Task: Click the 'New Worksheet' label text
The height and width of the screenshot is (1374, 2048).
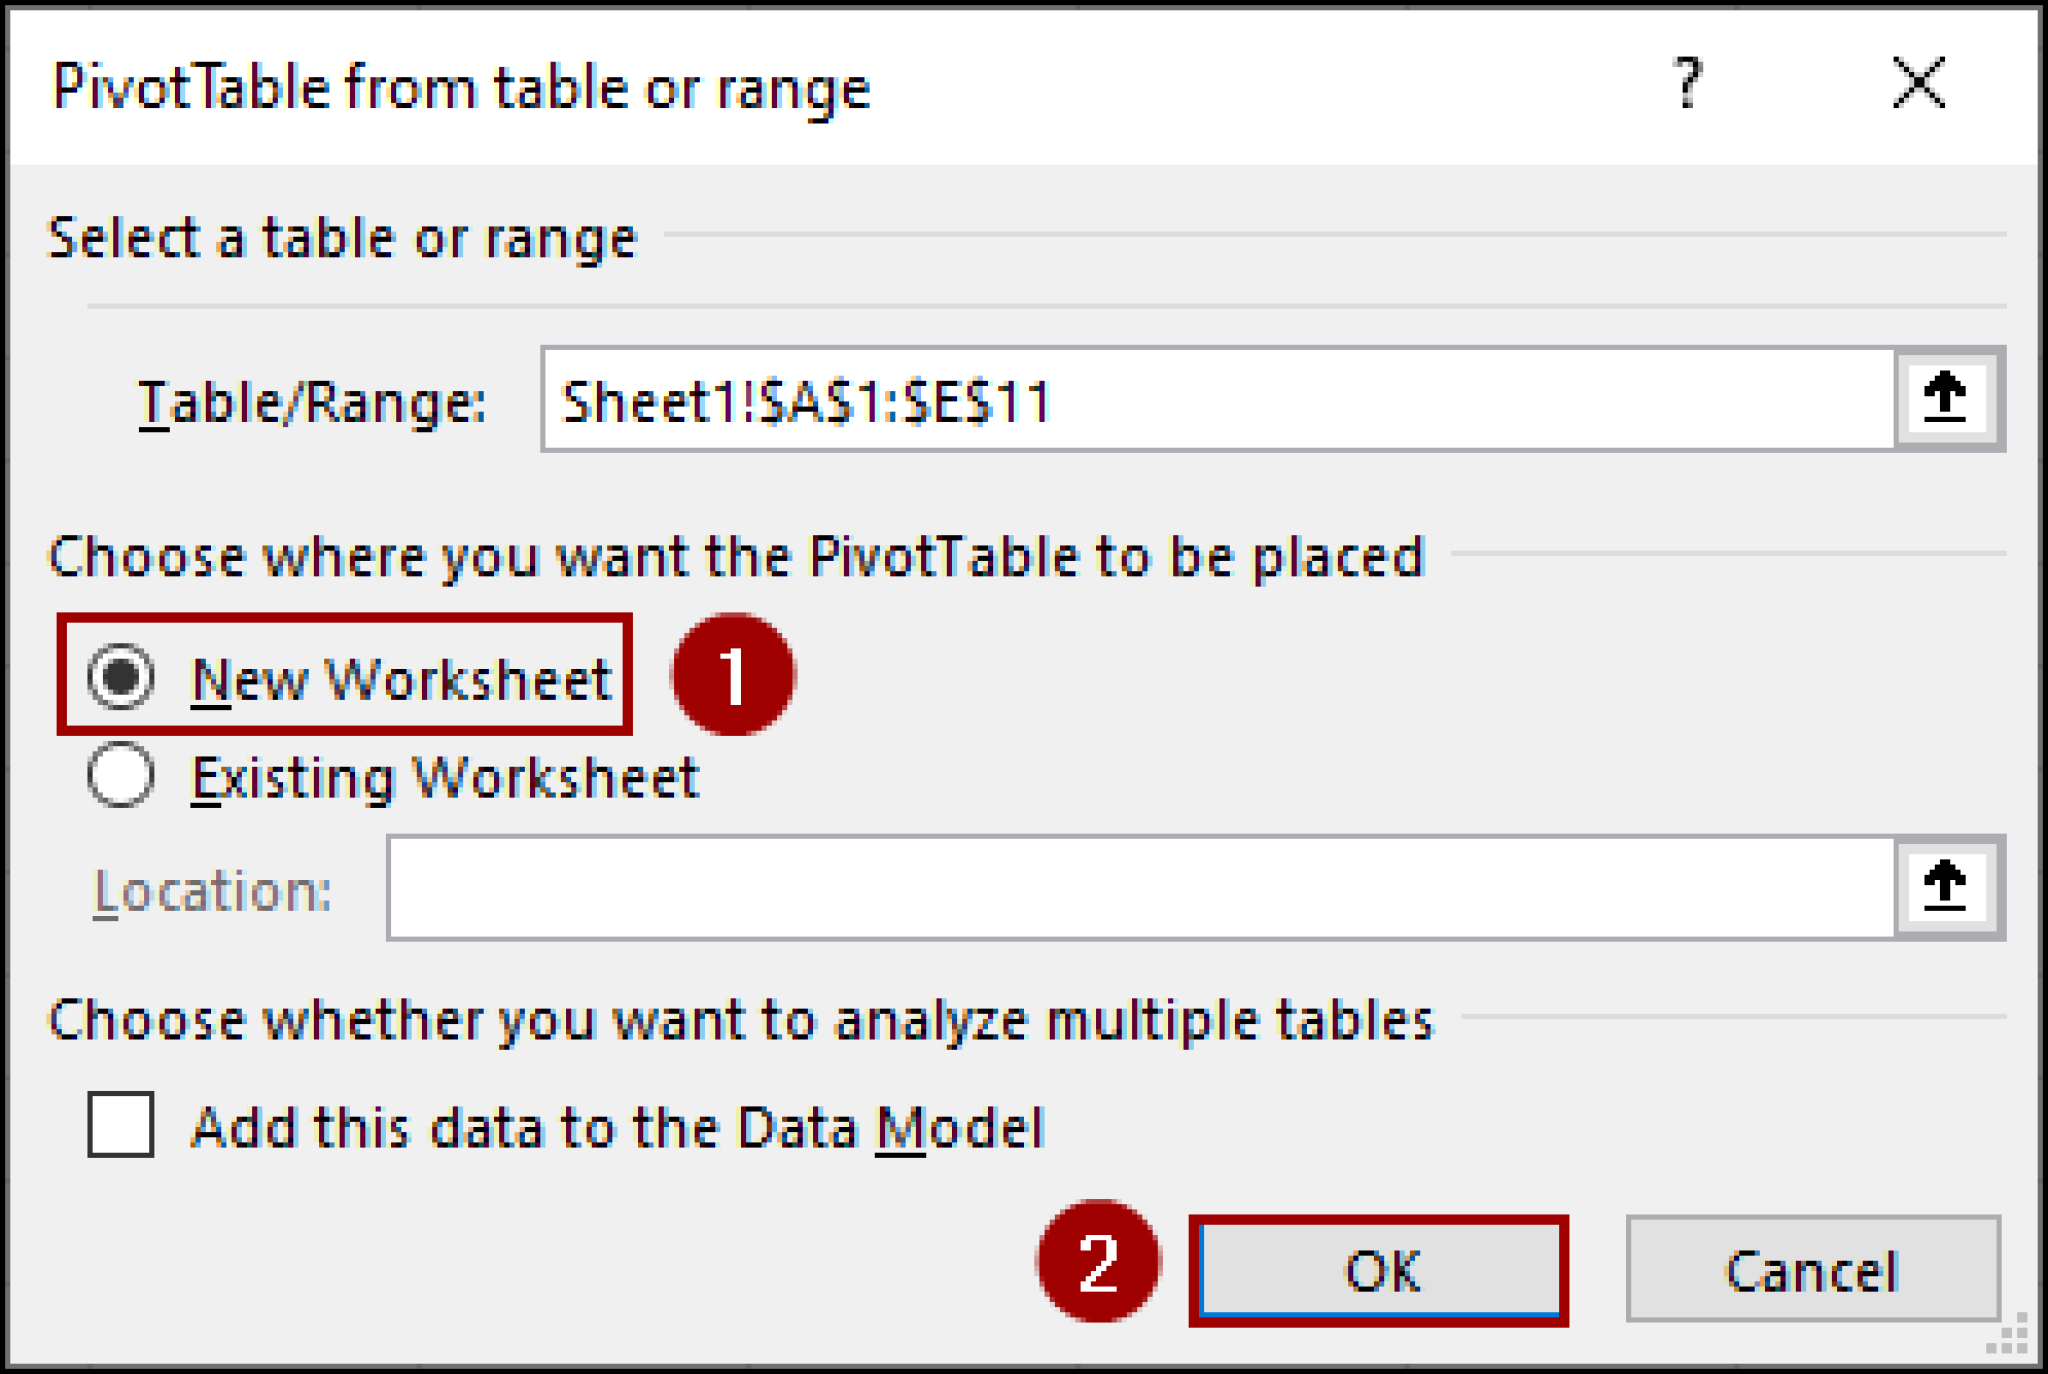Action: click(400, 678)
